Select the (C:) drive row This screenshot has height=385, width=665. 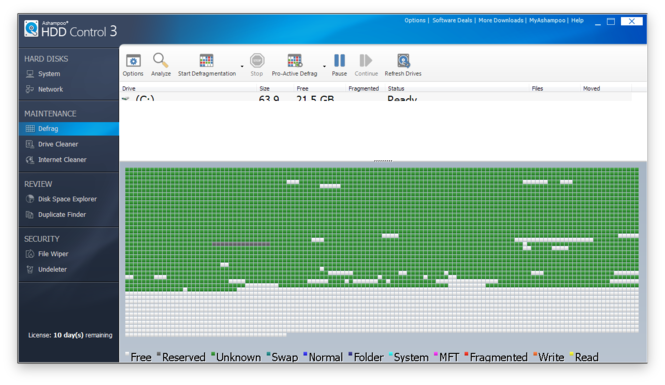[x=376, y=98]
